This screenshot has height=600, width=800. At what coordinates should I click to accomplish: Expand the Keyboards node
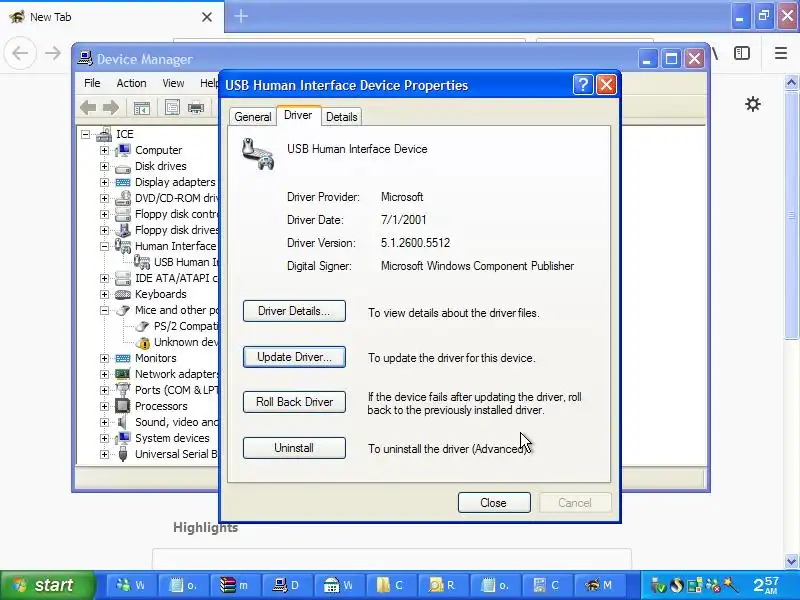click(x=105, y=294)
